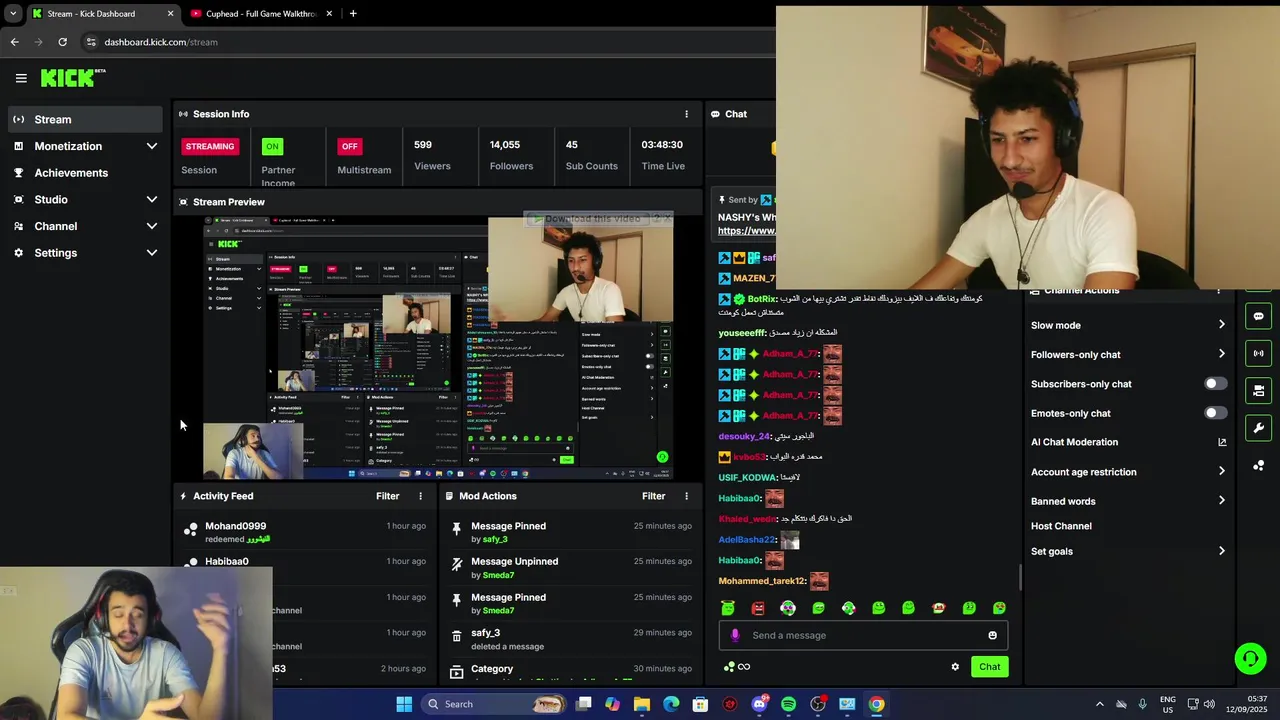Click the wrench icon in right rail
This screenshot has height=720, width=1280.
coord(1258,428)
